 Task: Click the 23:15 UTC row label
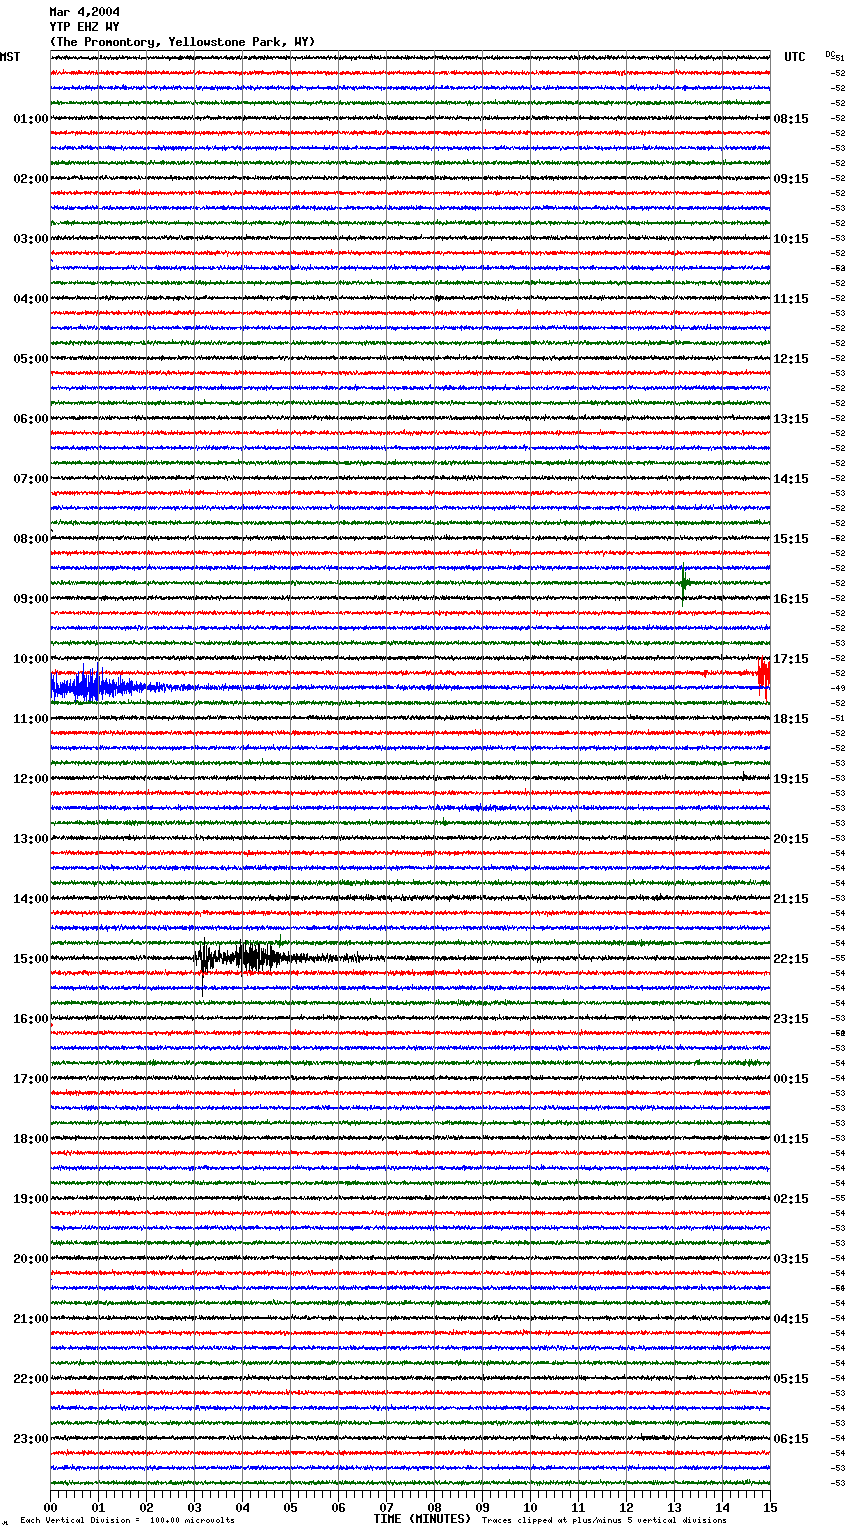tap(791, 1019)
